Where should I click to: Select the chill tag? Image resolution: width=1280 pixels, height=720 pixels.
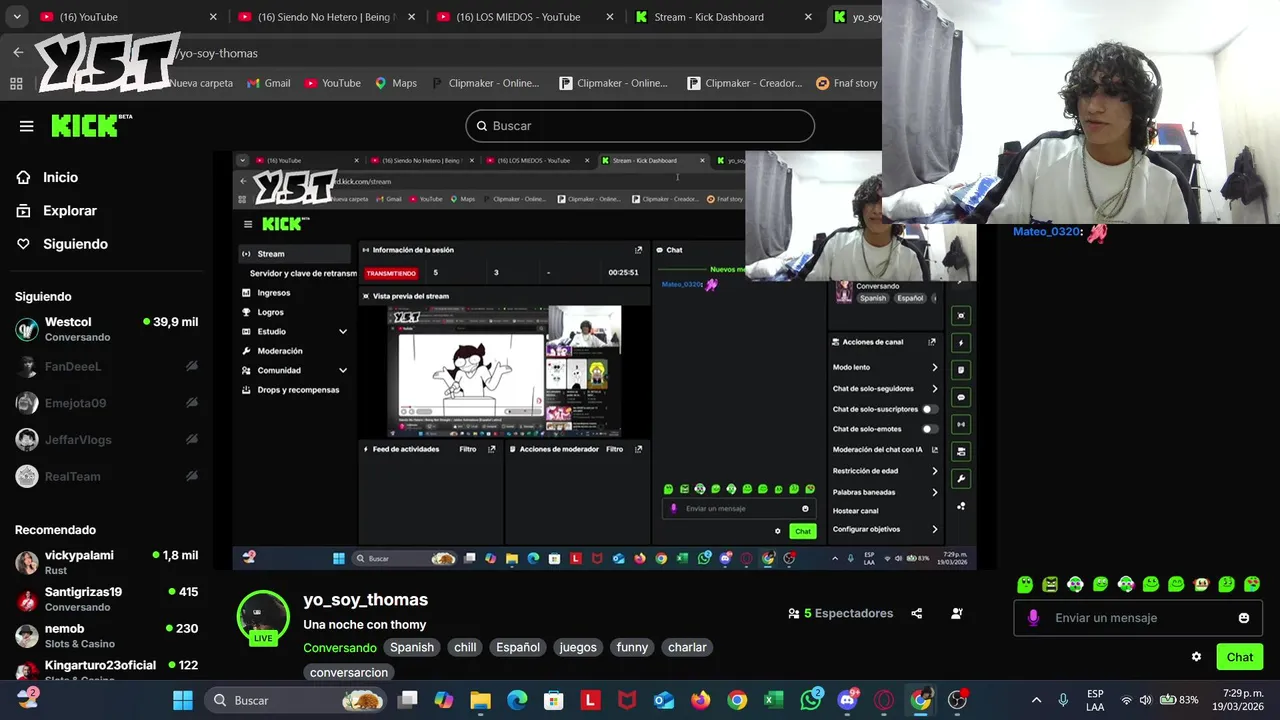tap(465, 647)
